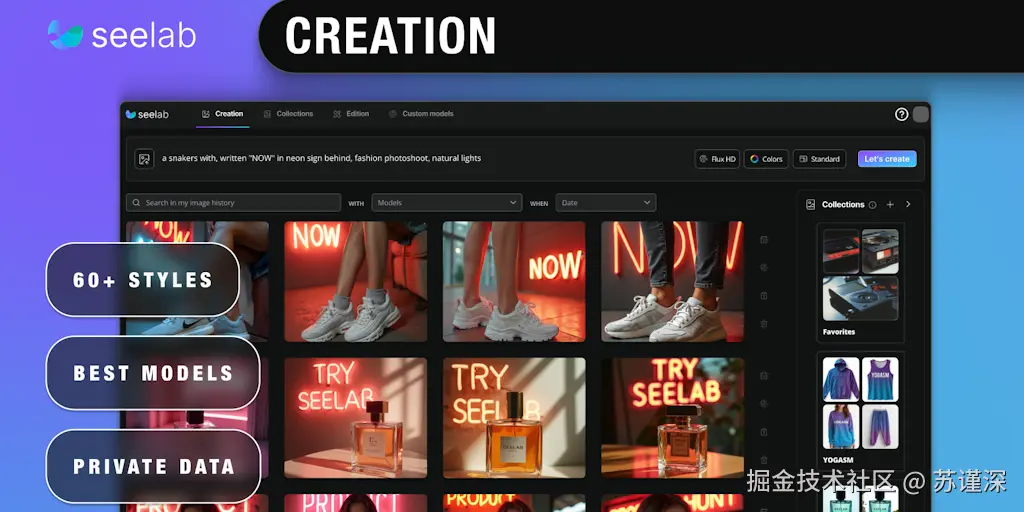1024x512 pixels.
Task: Click the prompt text field about snakers
Action: pos(321,158)
